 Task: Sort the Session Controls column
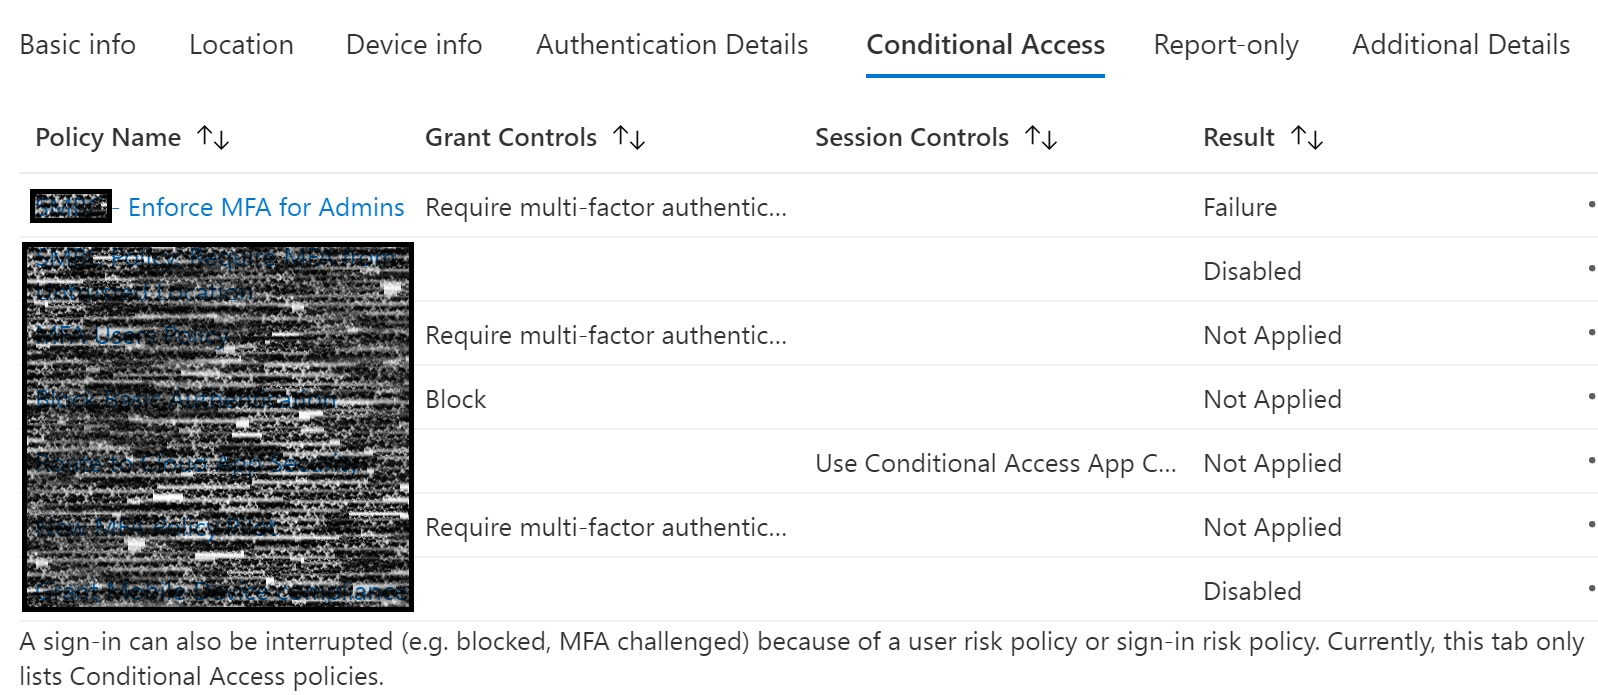click(x=1041, y=138)
